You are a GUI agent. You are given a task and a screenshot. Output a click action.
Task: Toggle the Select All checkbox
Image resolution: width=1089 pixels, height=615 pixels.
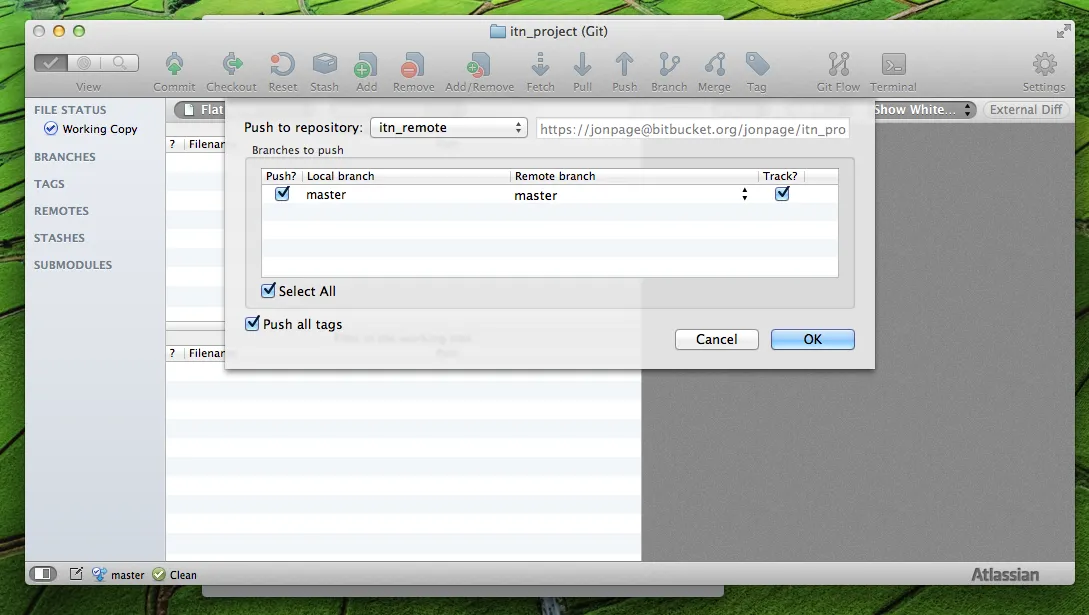click(268, 290)
